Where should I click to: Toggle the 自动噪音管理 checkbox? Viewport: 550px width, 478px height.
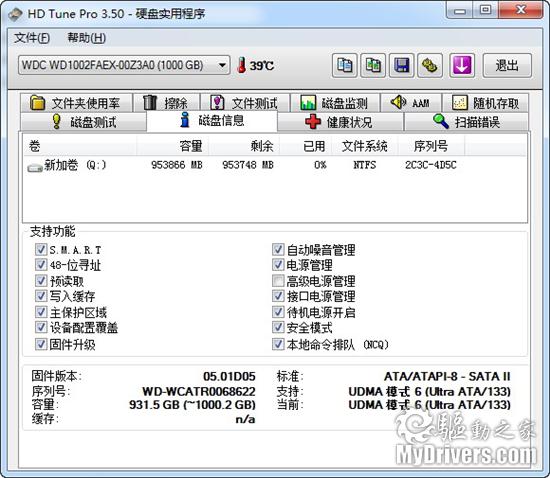tap(278, 249)
